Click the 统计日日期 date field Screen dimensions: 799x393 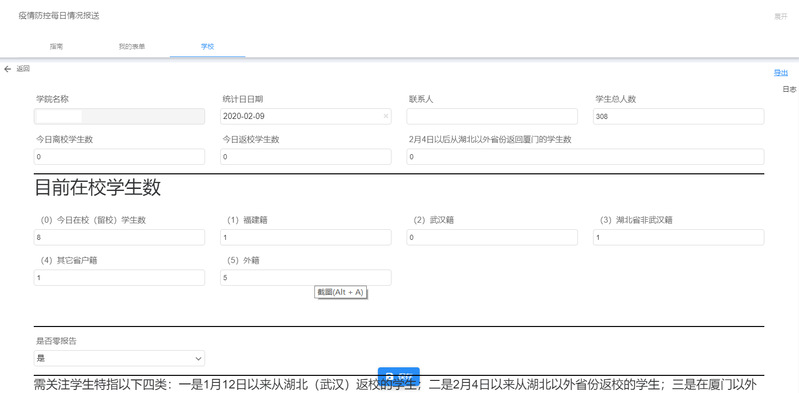point(305,116)
